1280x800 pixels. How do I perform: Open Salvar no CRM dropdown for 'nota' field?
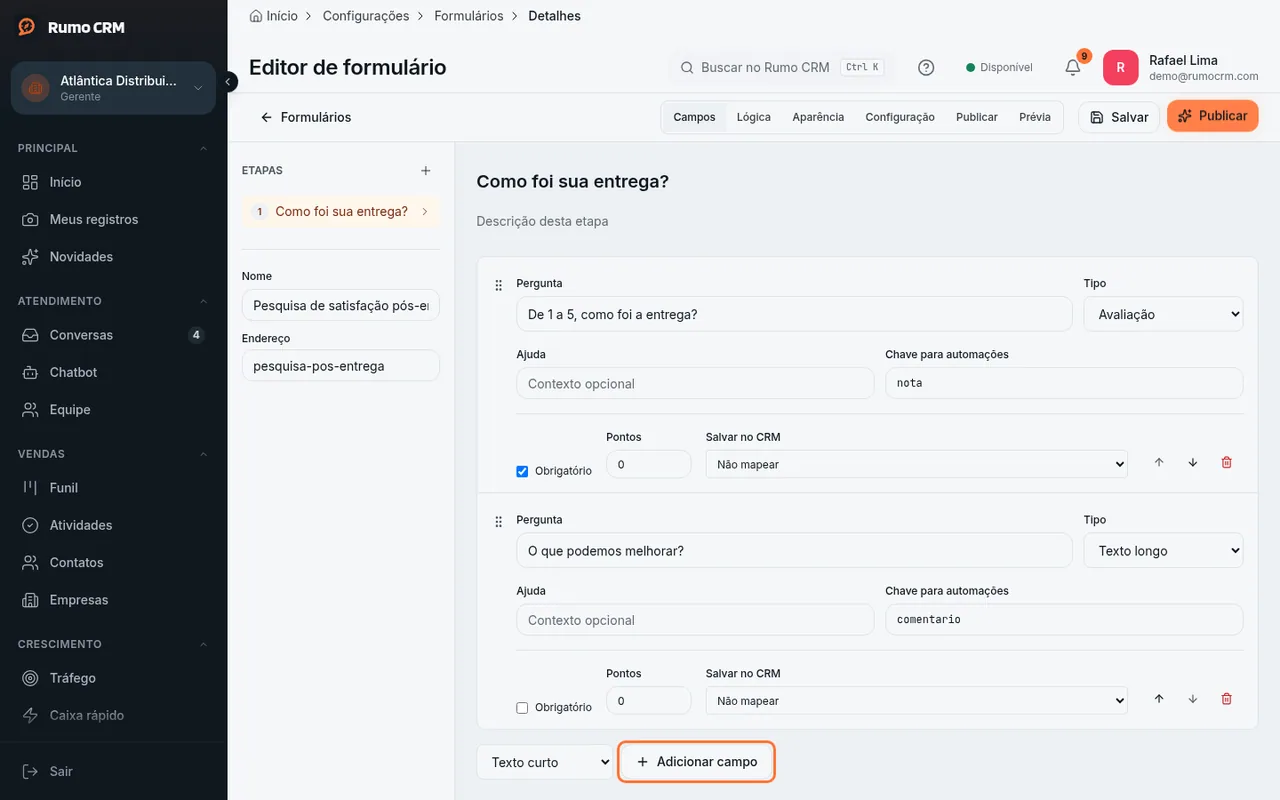(916, 464)
